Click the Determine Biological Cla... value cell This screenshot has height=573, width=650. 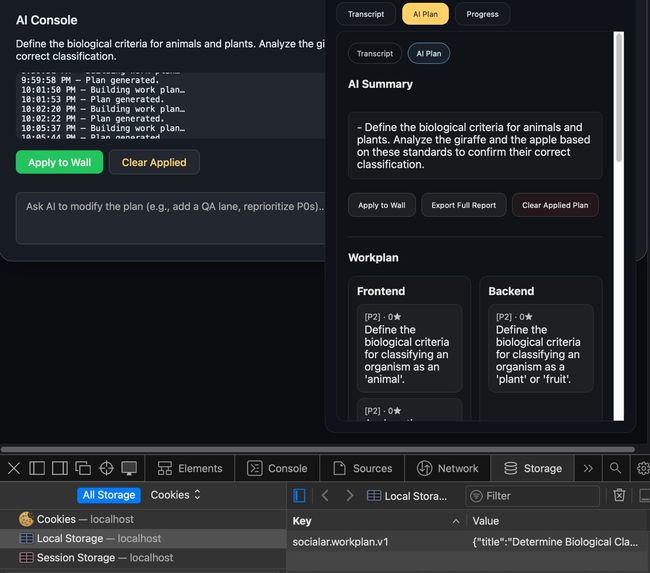click(x=555, y=542)
